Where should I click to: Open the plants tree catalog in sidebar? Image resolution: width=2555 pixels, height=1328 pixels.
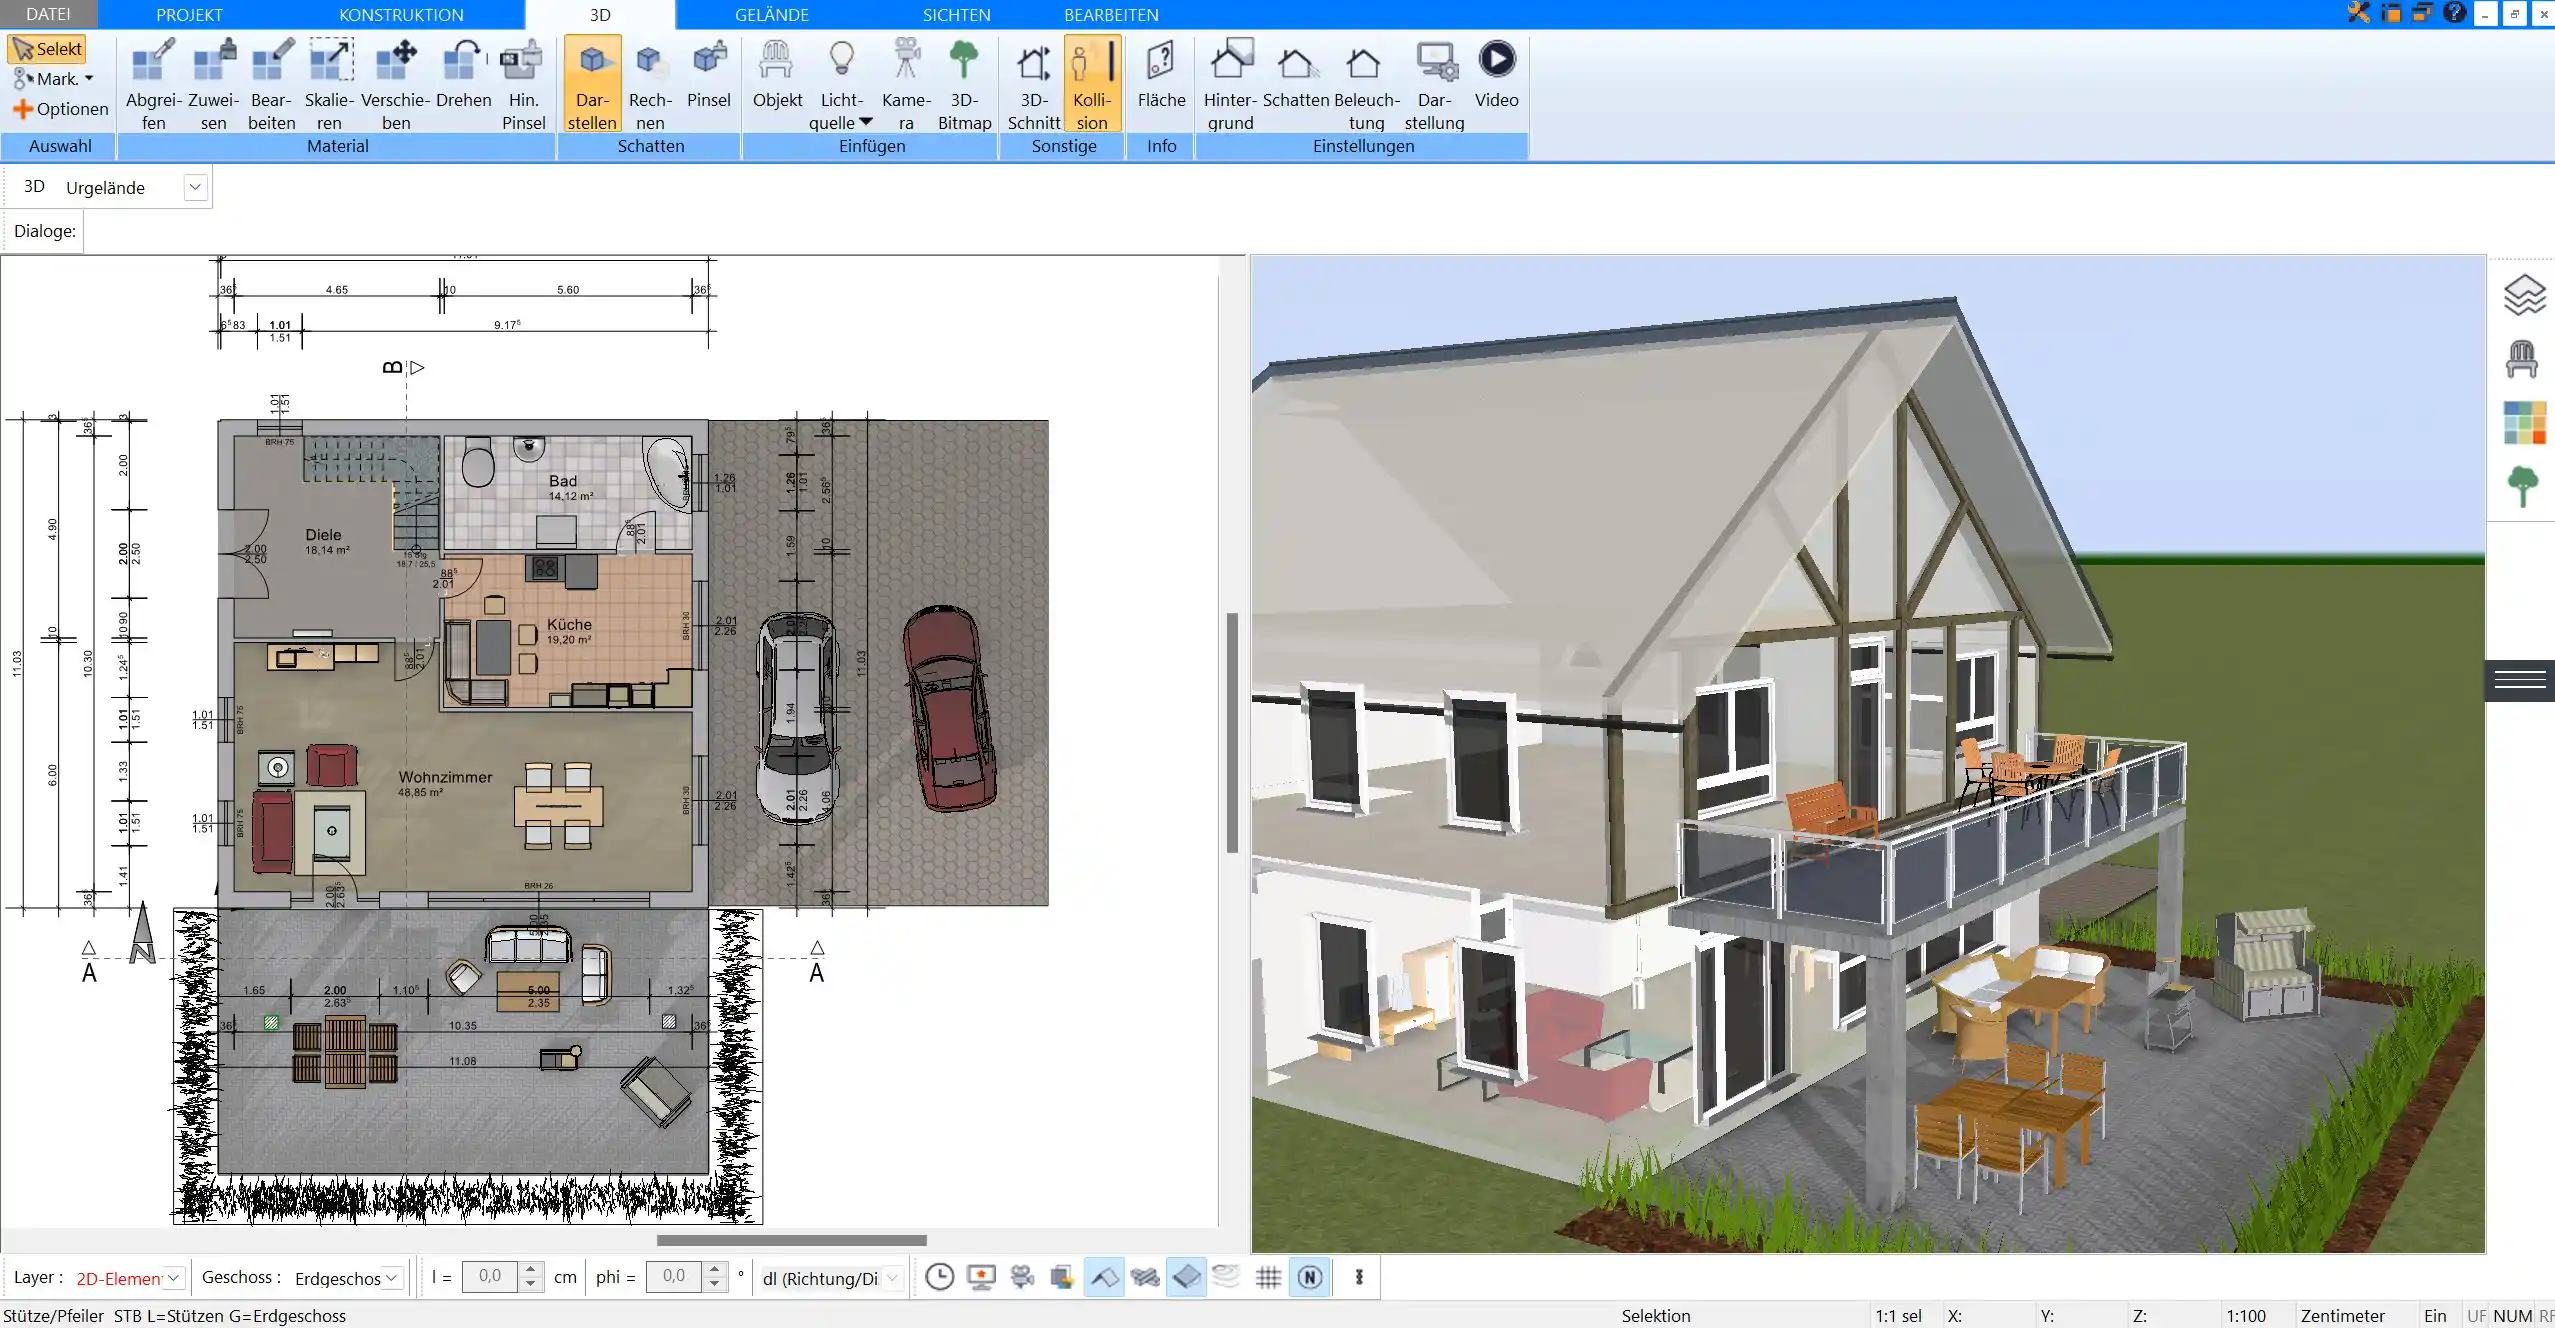2523,487
